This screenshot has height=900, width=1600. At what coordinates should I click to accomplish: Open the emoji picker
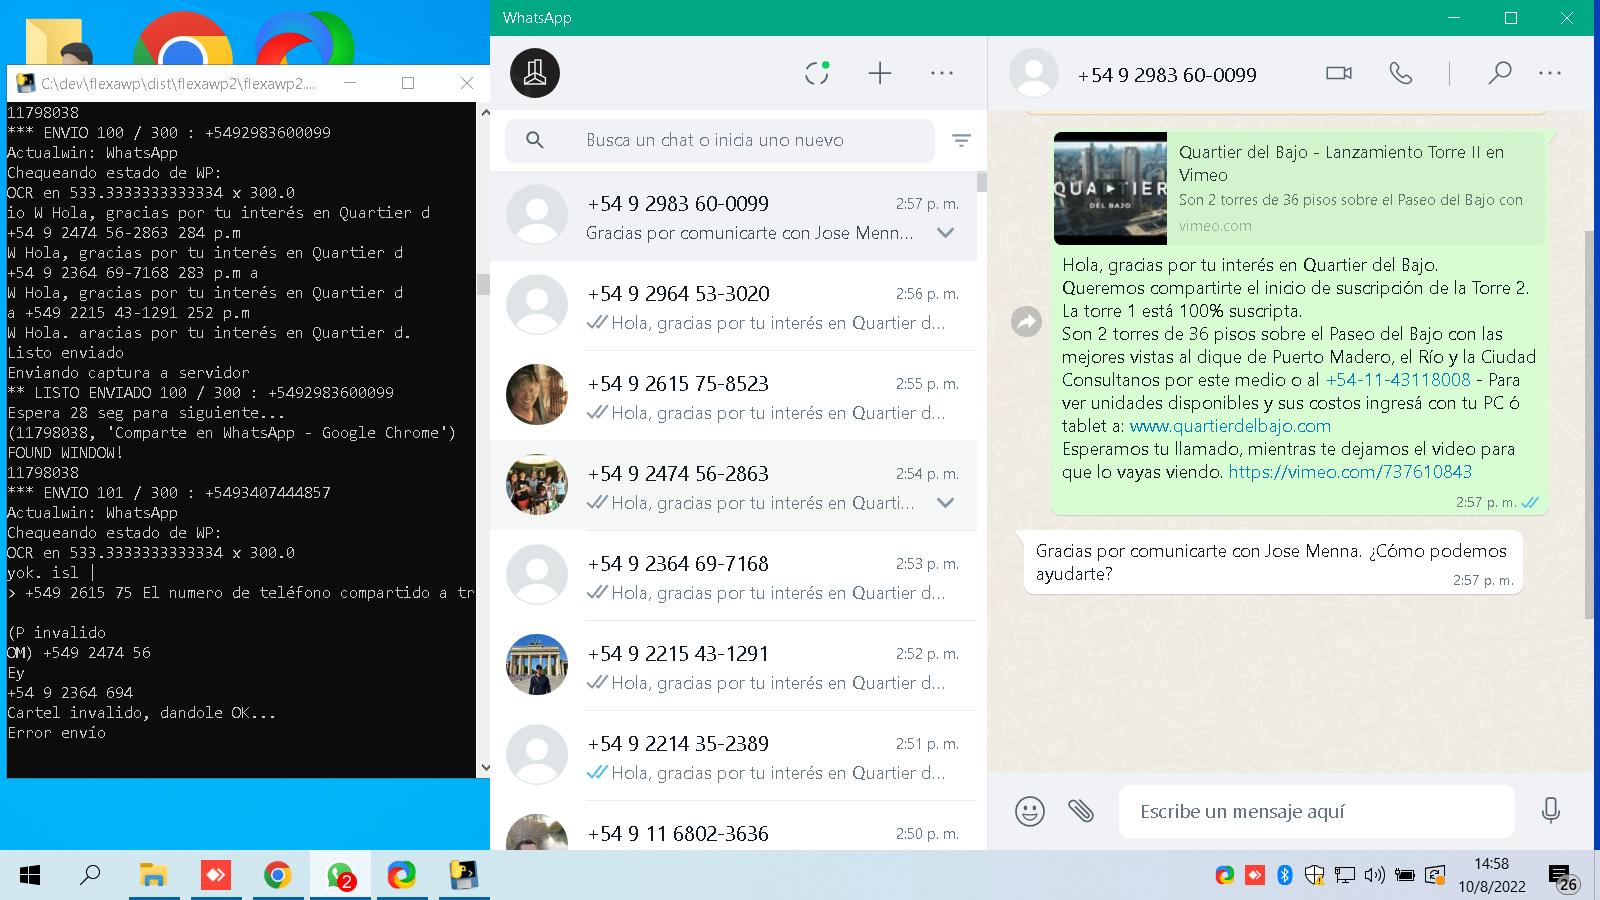click(1029, 811)
